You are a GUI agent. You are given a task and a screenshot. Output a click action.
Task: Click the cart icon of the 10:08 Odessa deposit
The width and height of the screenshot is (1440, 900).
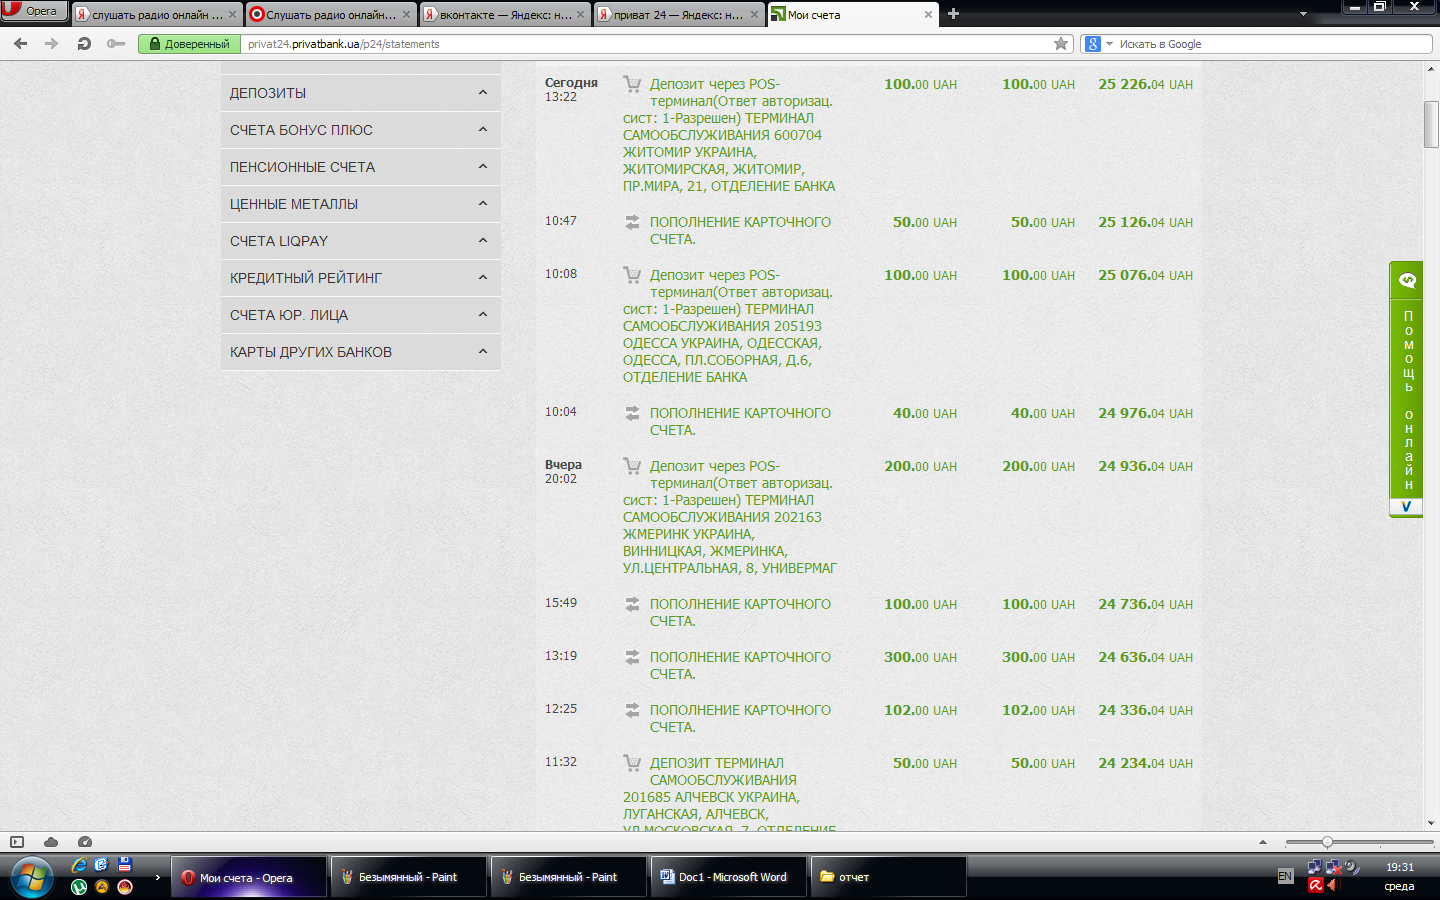632,275
